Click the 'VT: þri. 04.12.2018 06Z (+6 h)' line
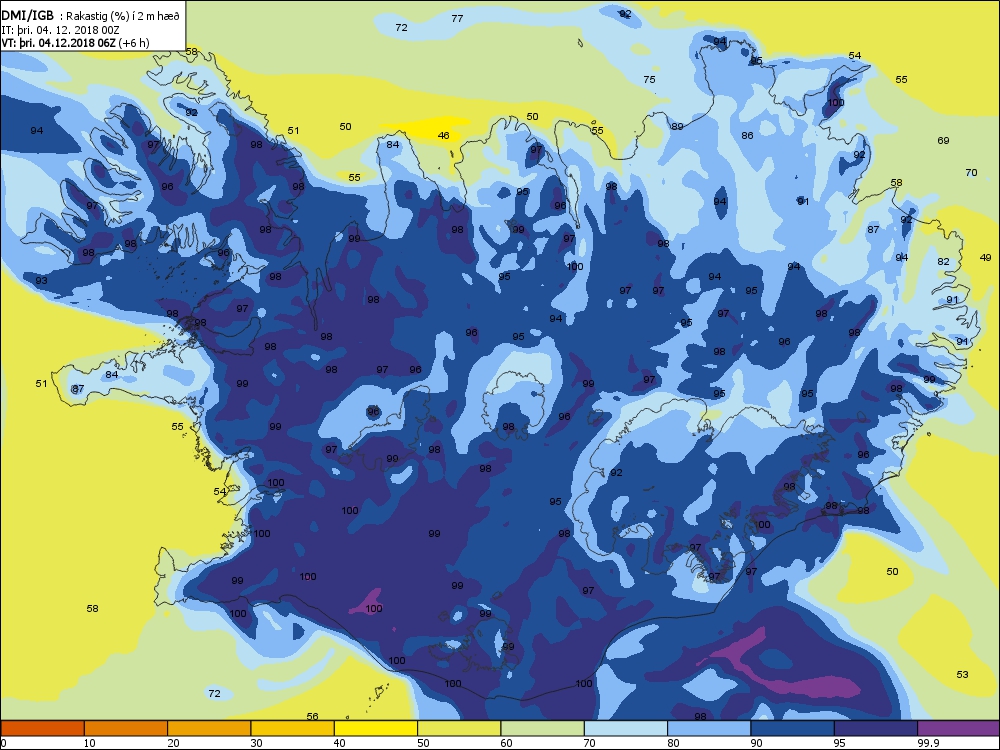 coord(75,43)
